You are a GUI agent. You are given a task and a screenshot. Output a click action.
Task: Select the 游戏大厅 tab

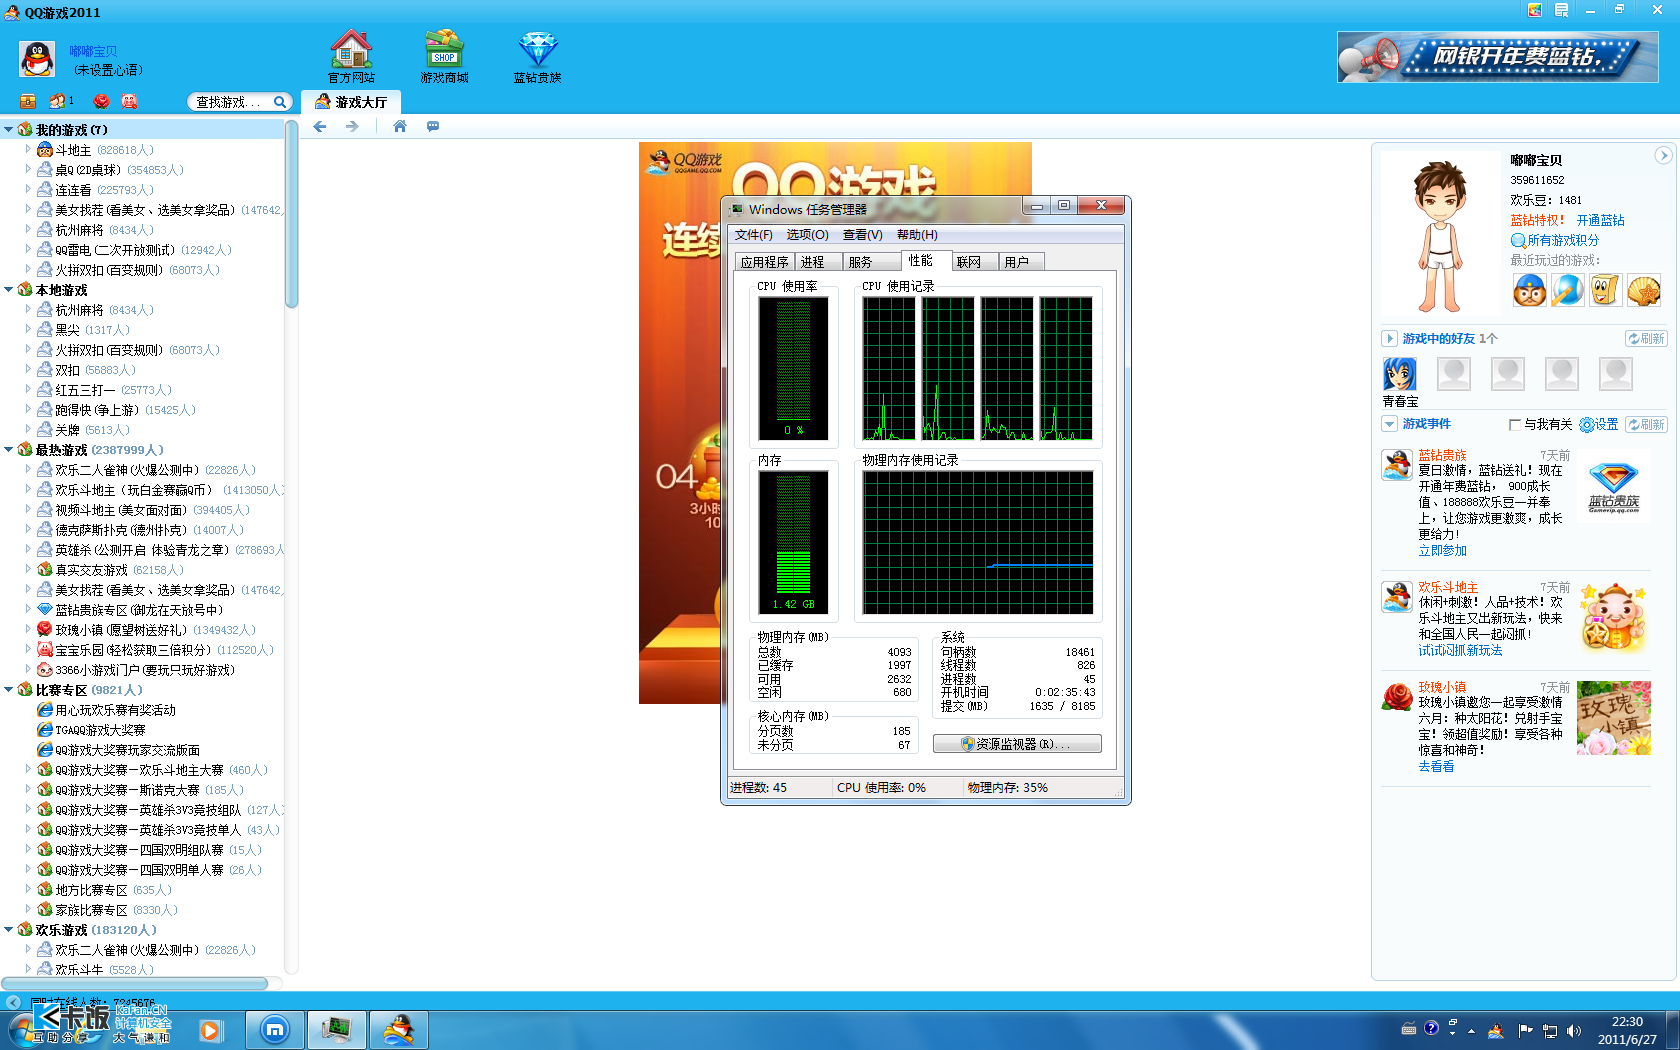(x=351, y=102)
